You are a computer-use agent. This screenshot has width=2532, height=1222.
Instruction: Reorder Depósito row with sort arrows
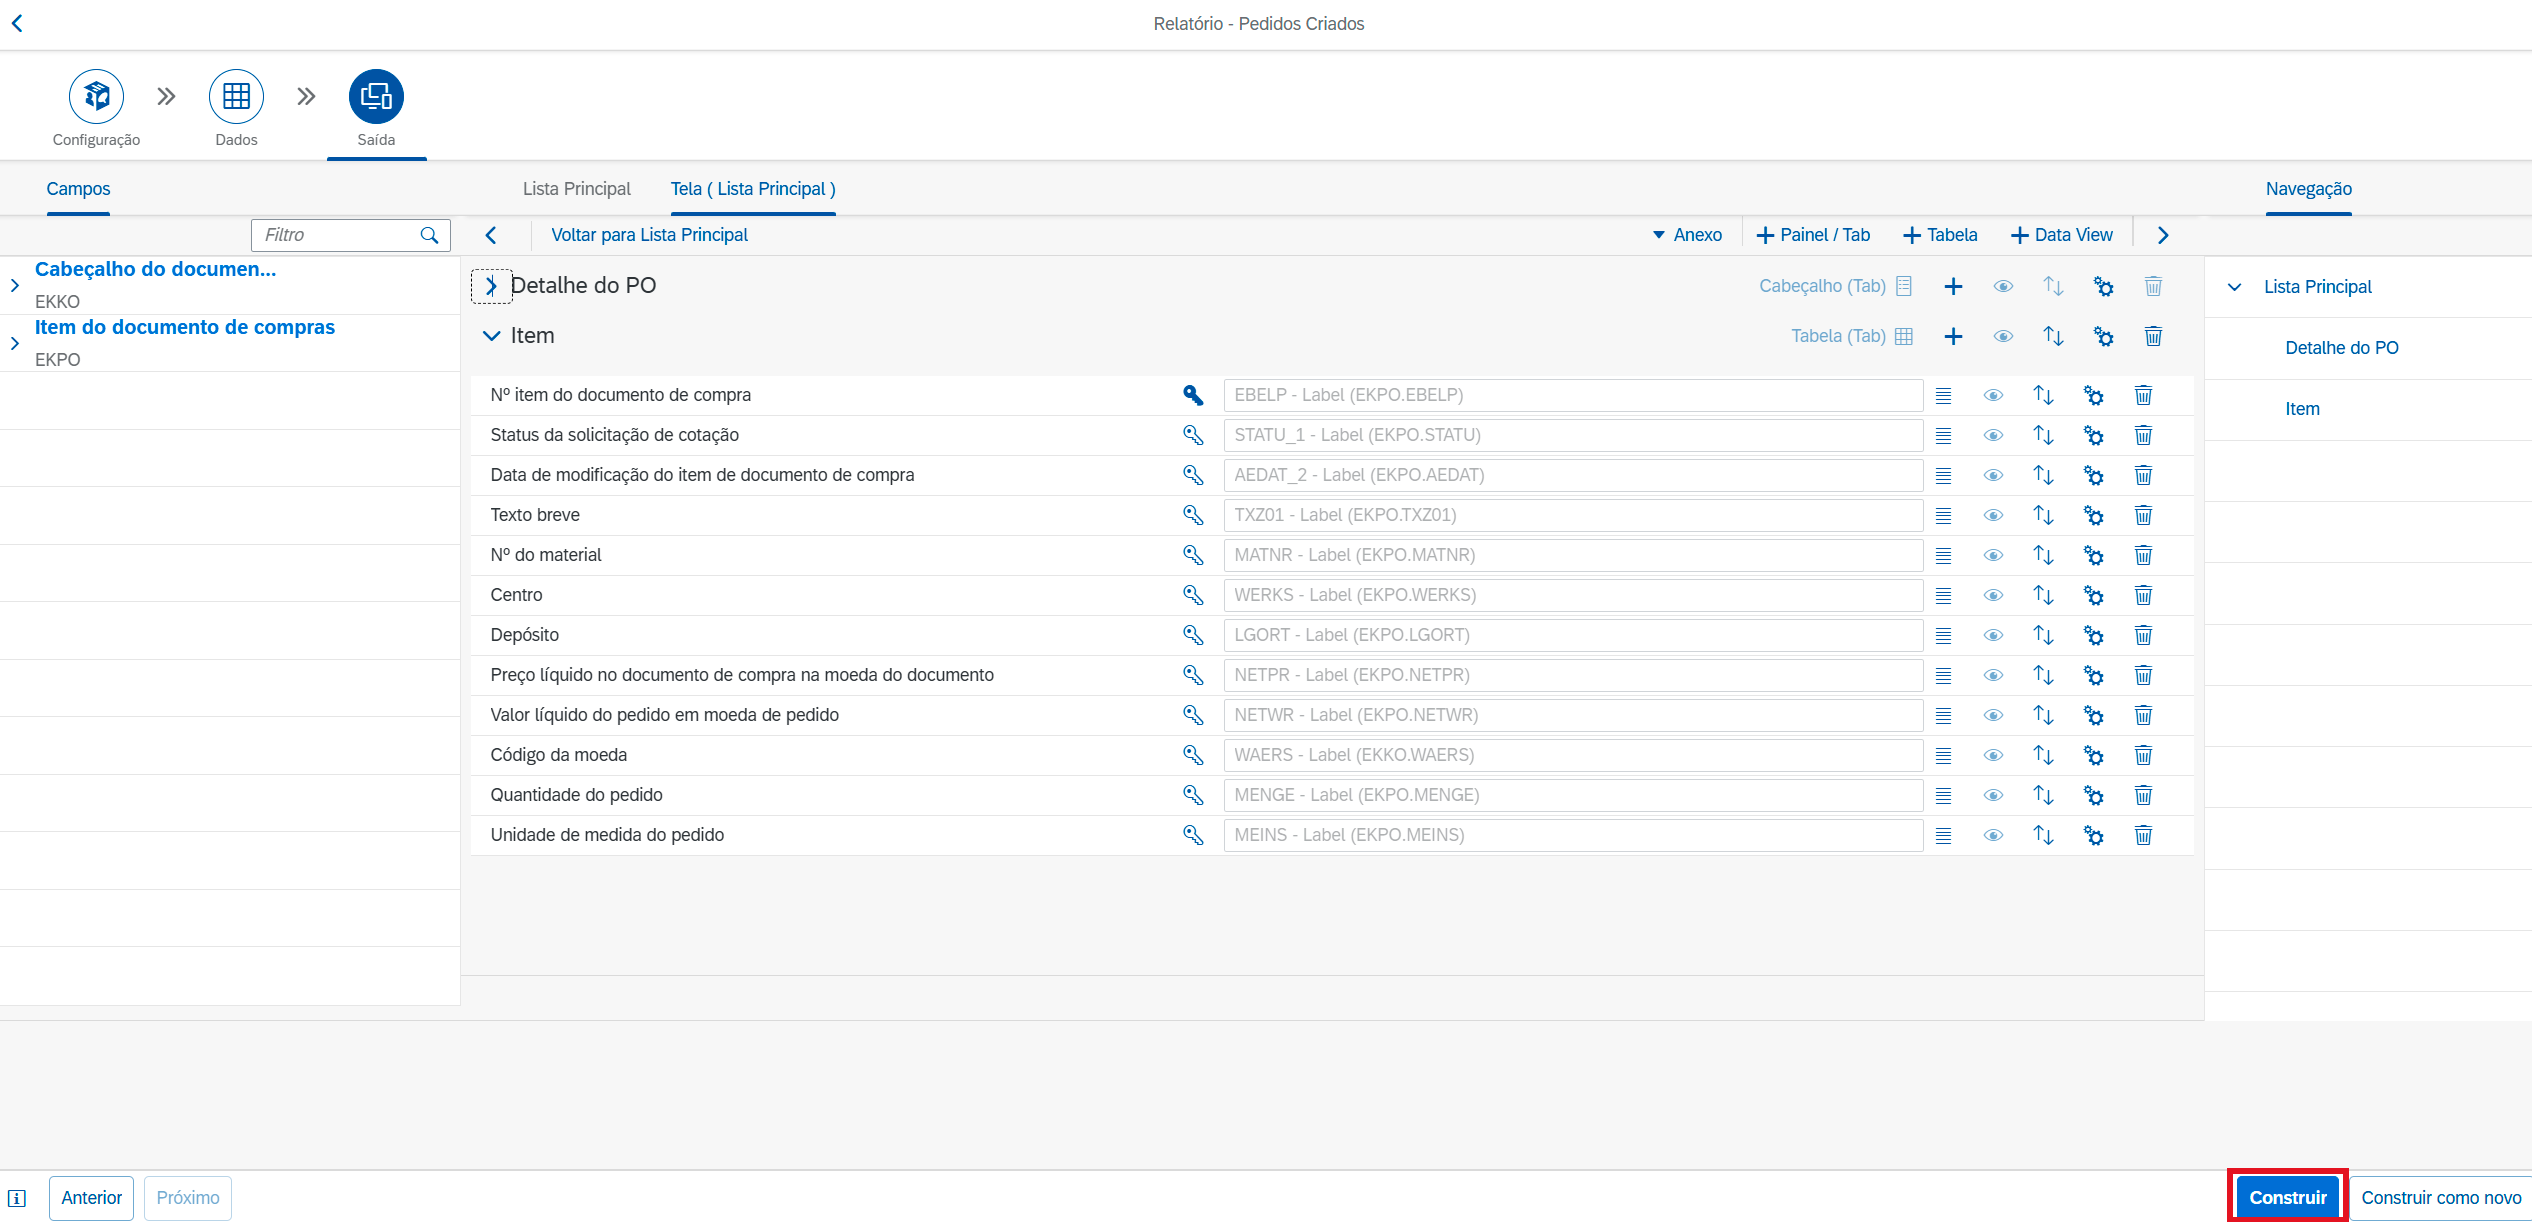(x=2043, y=635)
